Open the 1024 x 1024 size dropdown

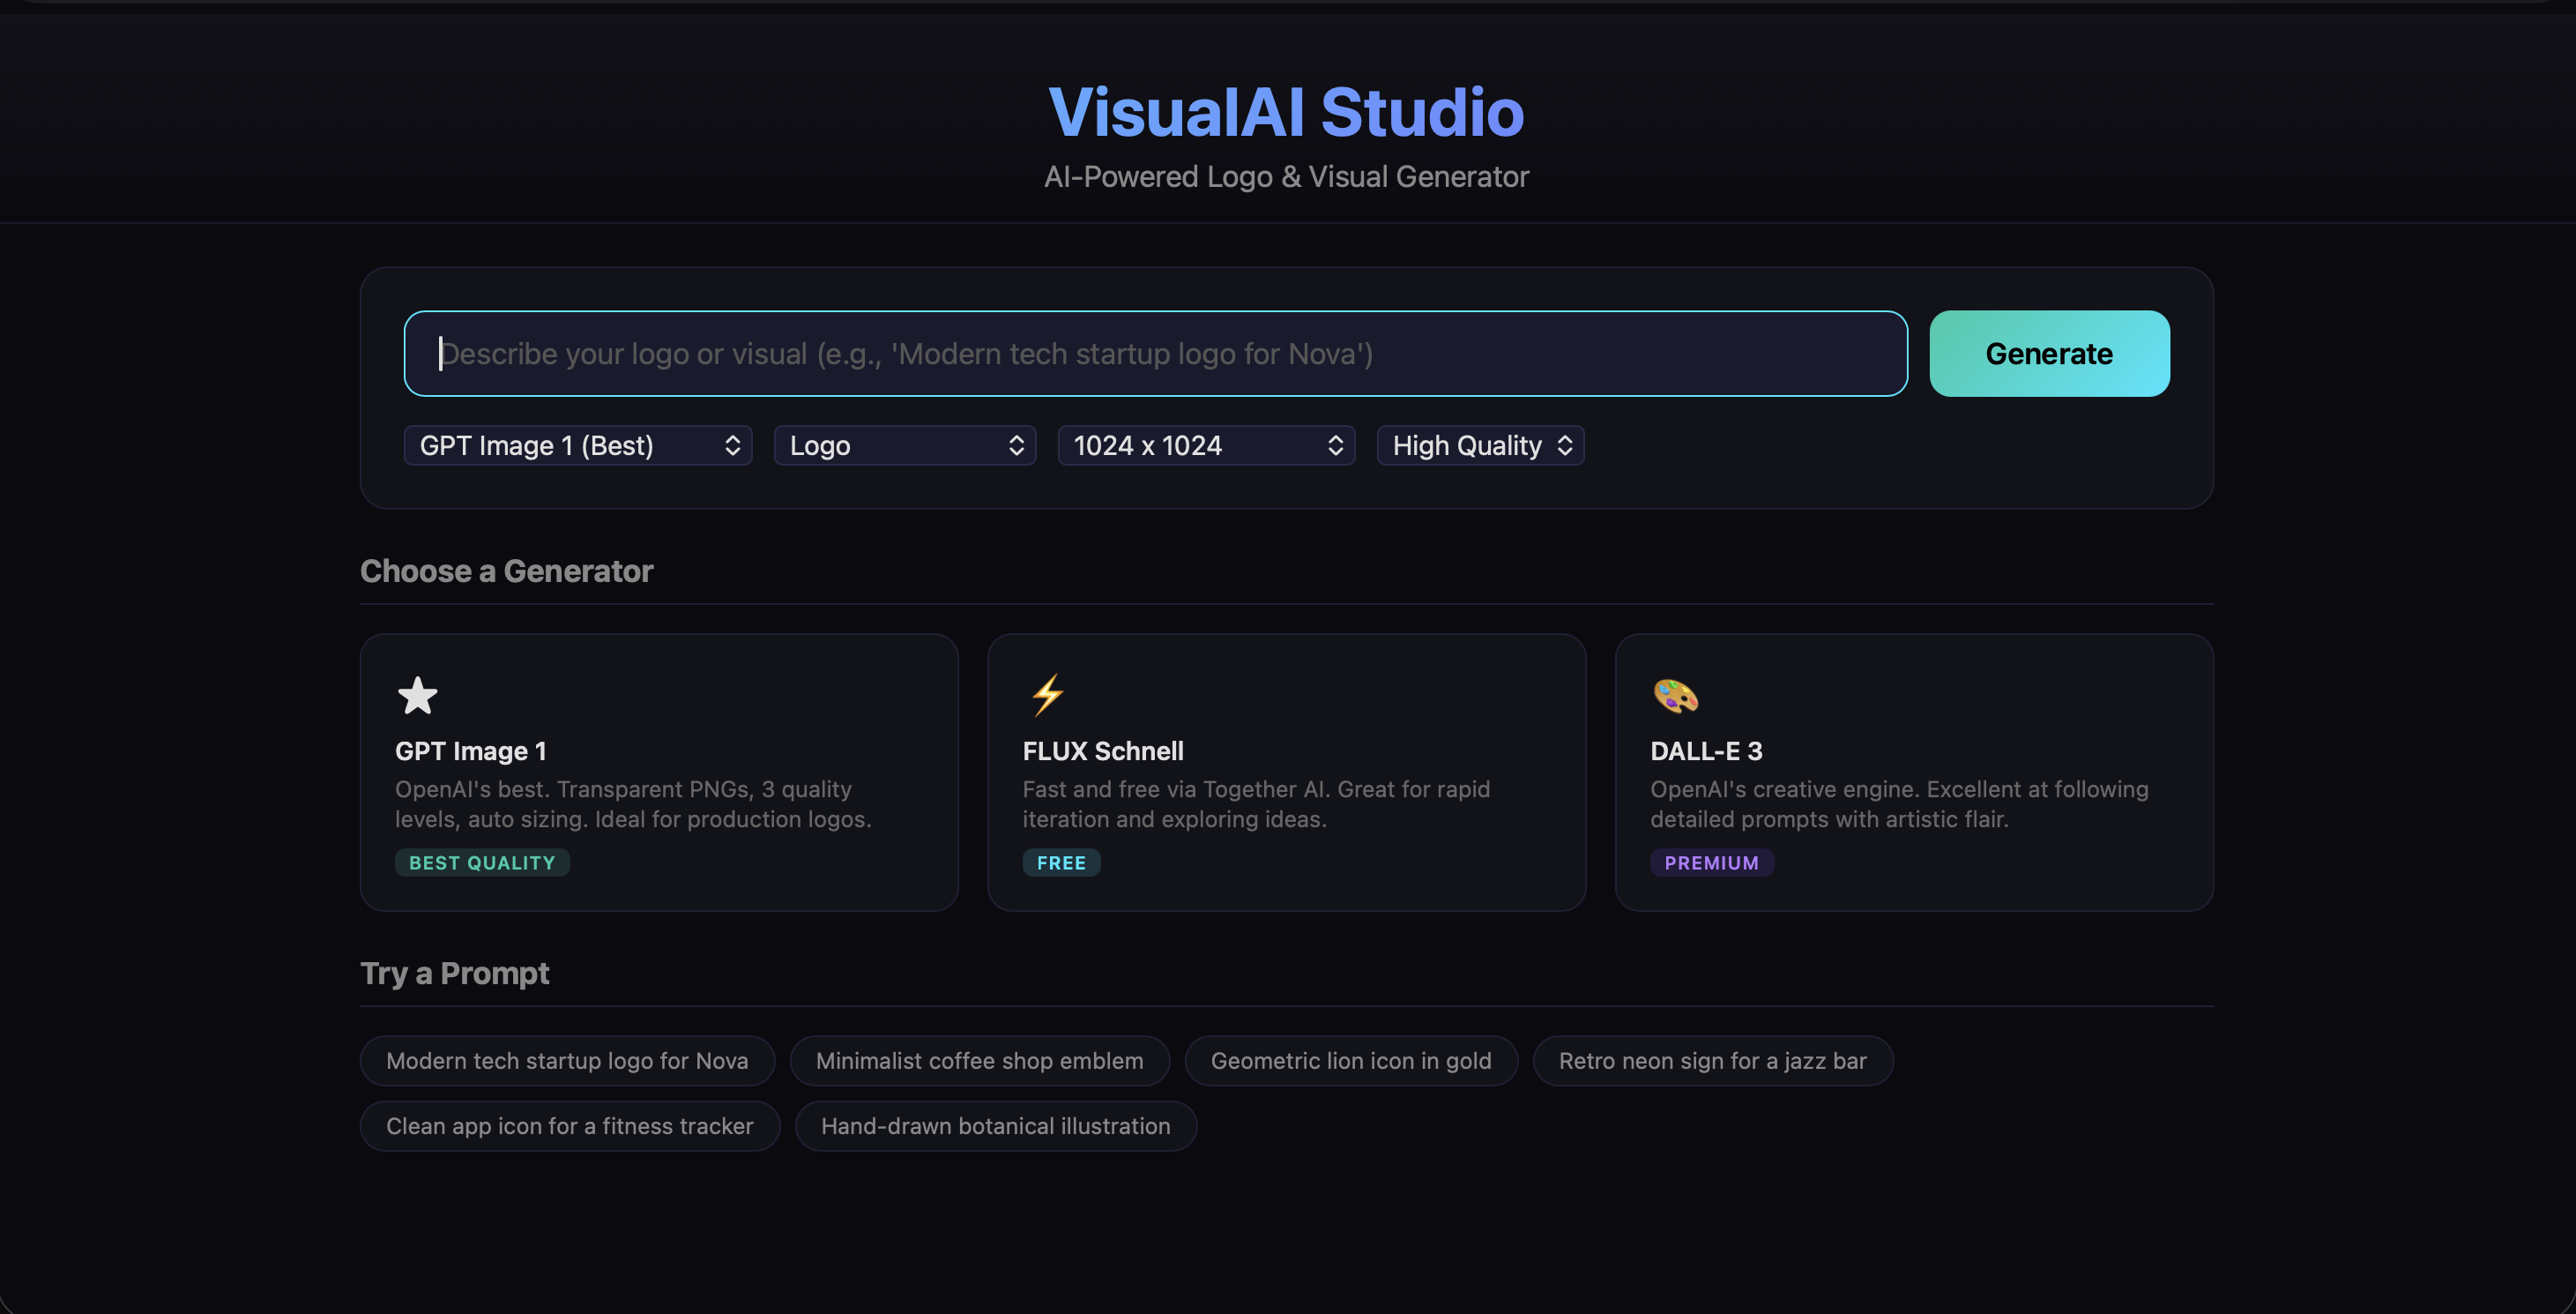coord(1206,446)
